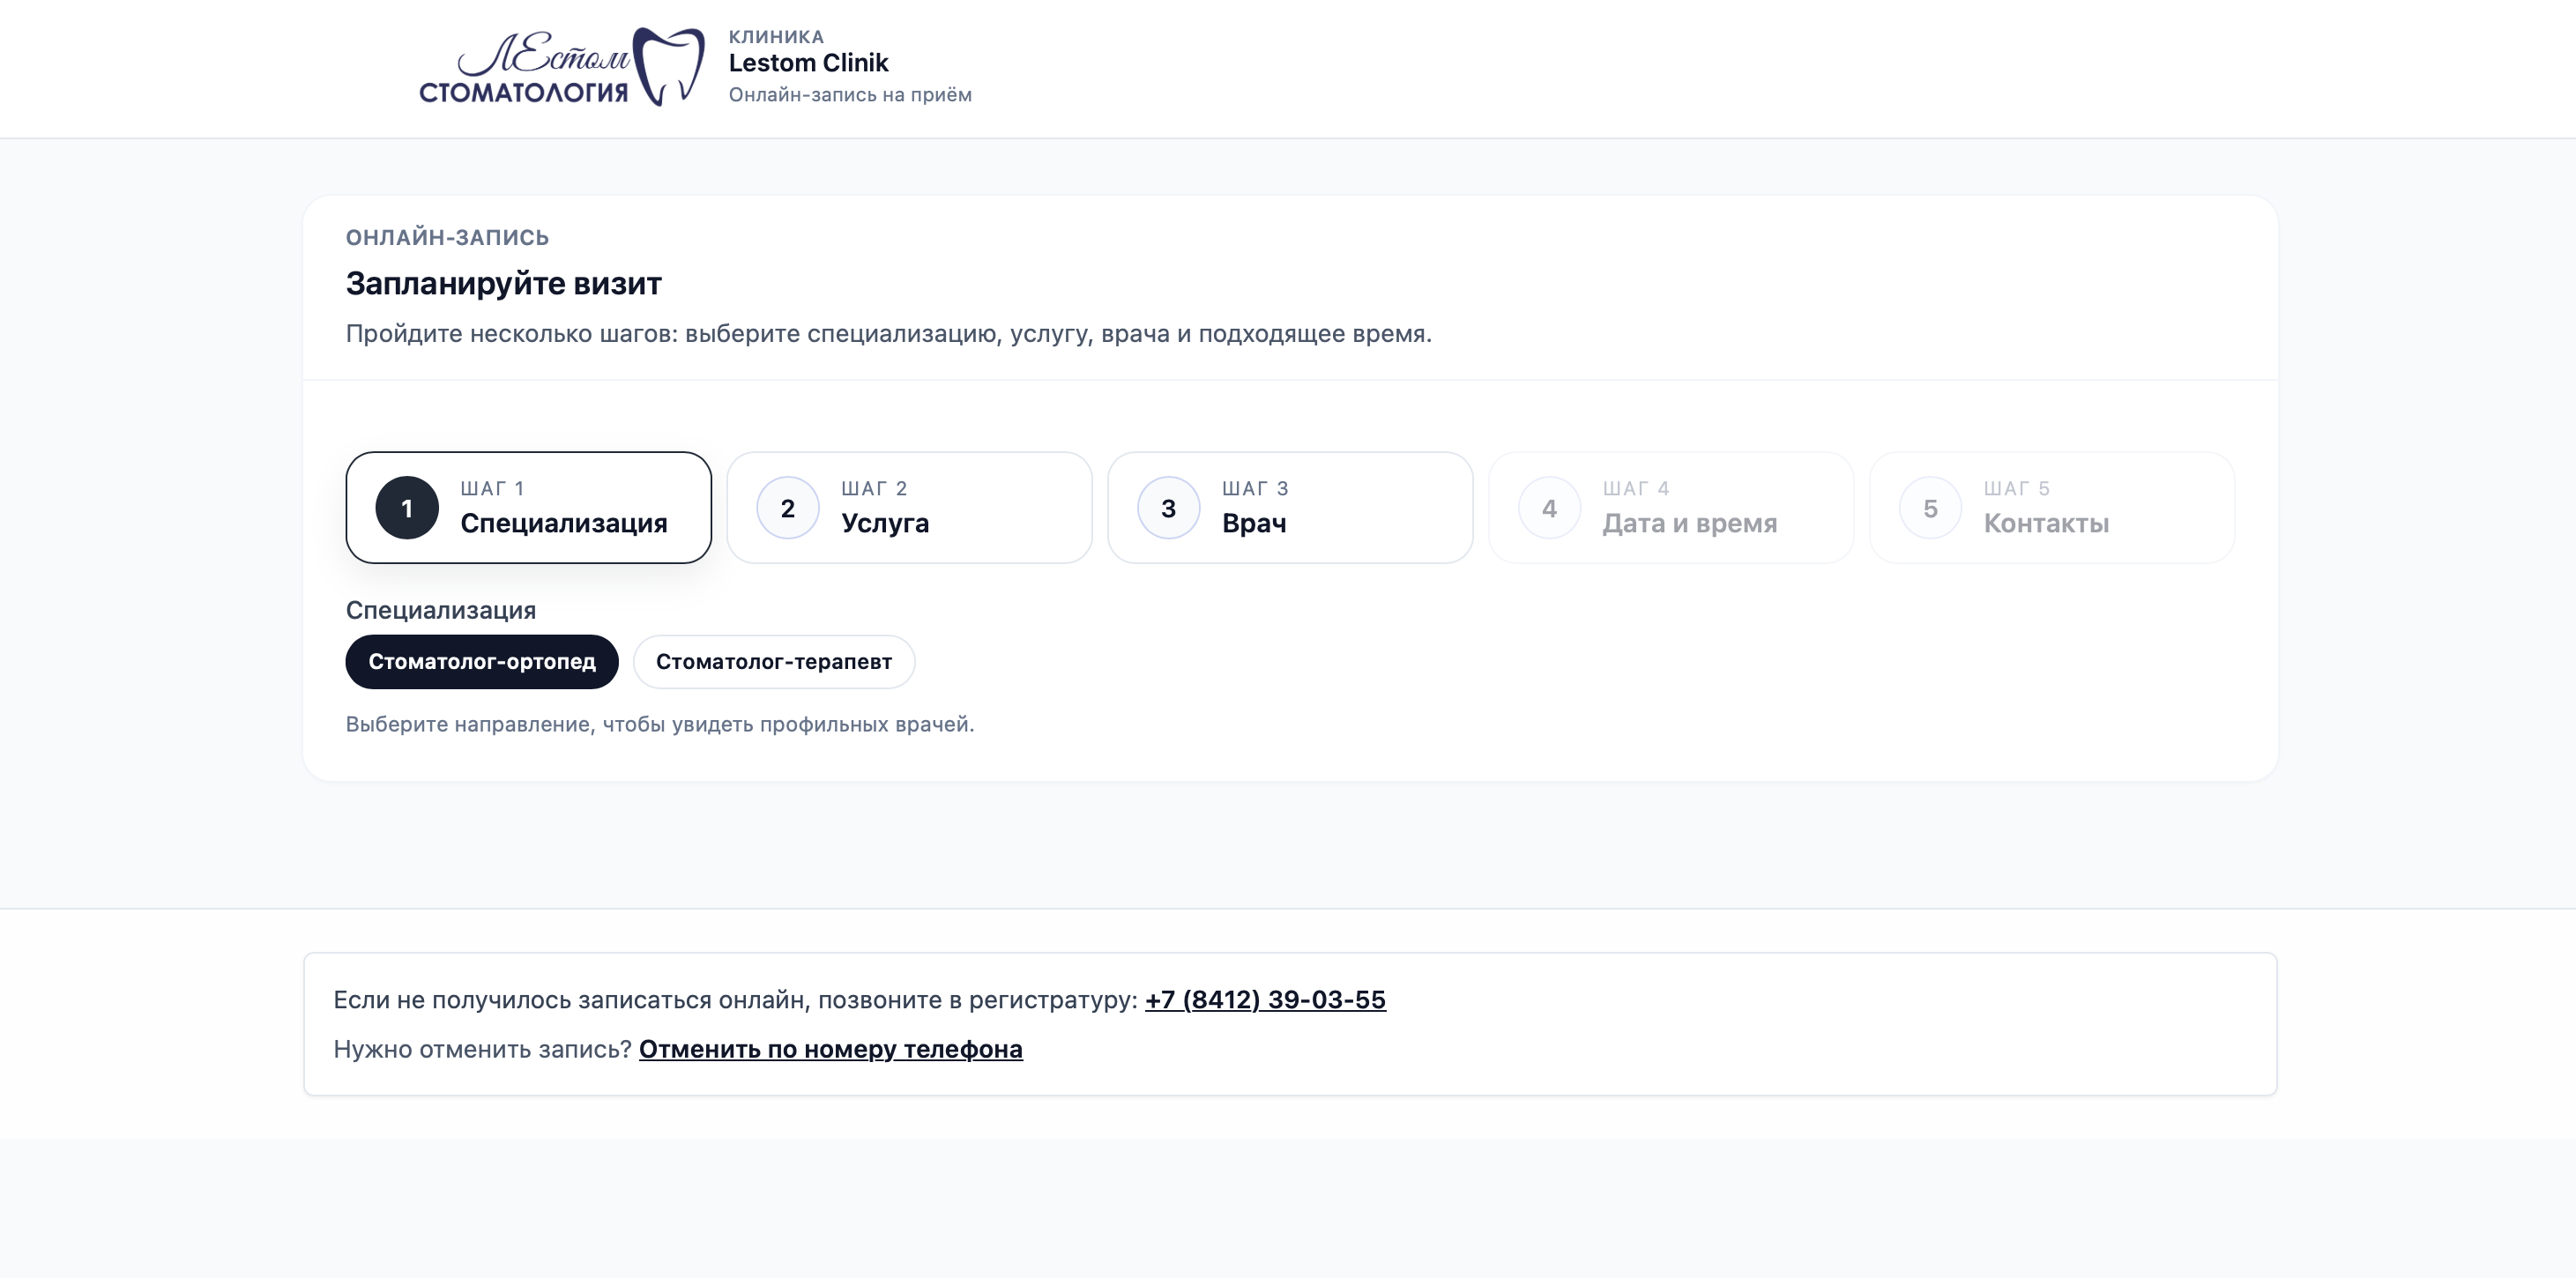Click the Онлайн-запись на приём subtitle
Screen dimensions: 2576x1278
pyautogui.click(x=850, y=95)
